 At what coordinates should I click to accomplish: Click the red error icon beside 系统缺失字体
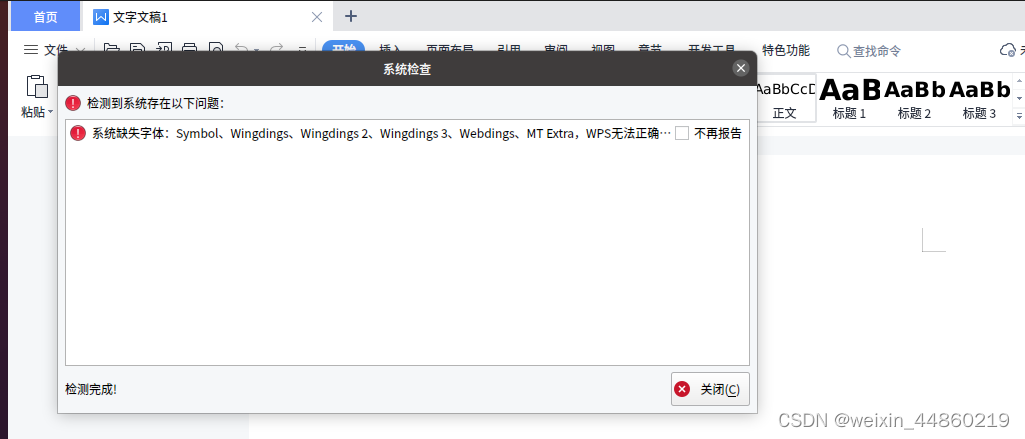point(78,133)
